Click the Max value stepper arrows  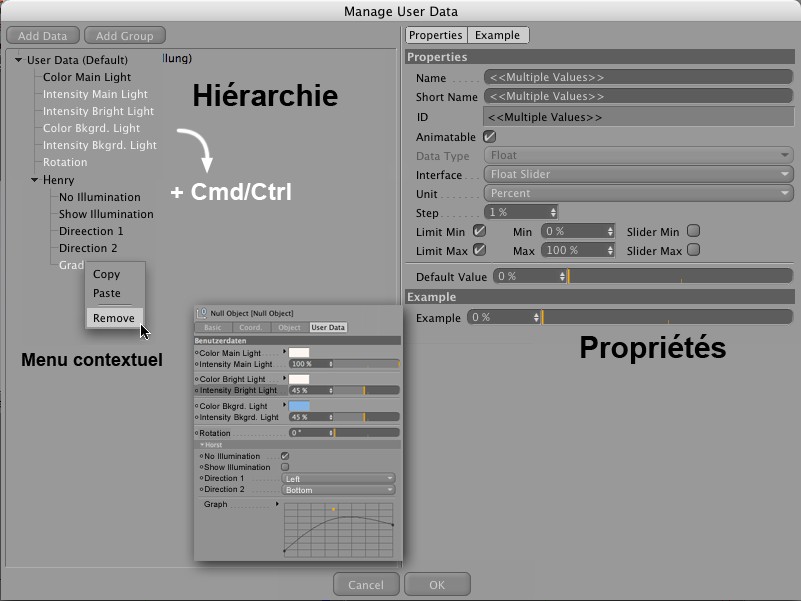(610, 250)
